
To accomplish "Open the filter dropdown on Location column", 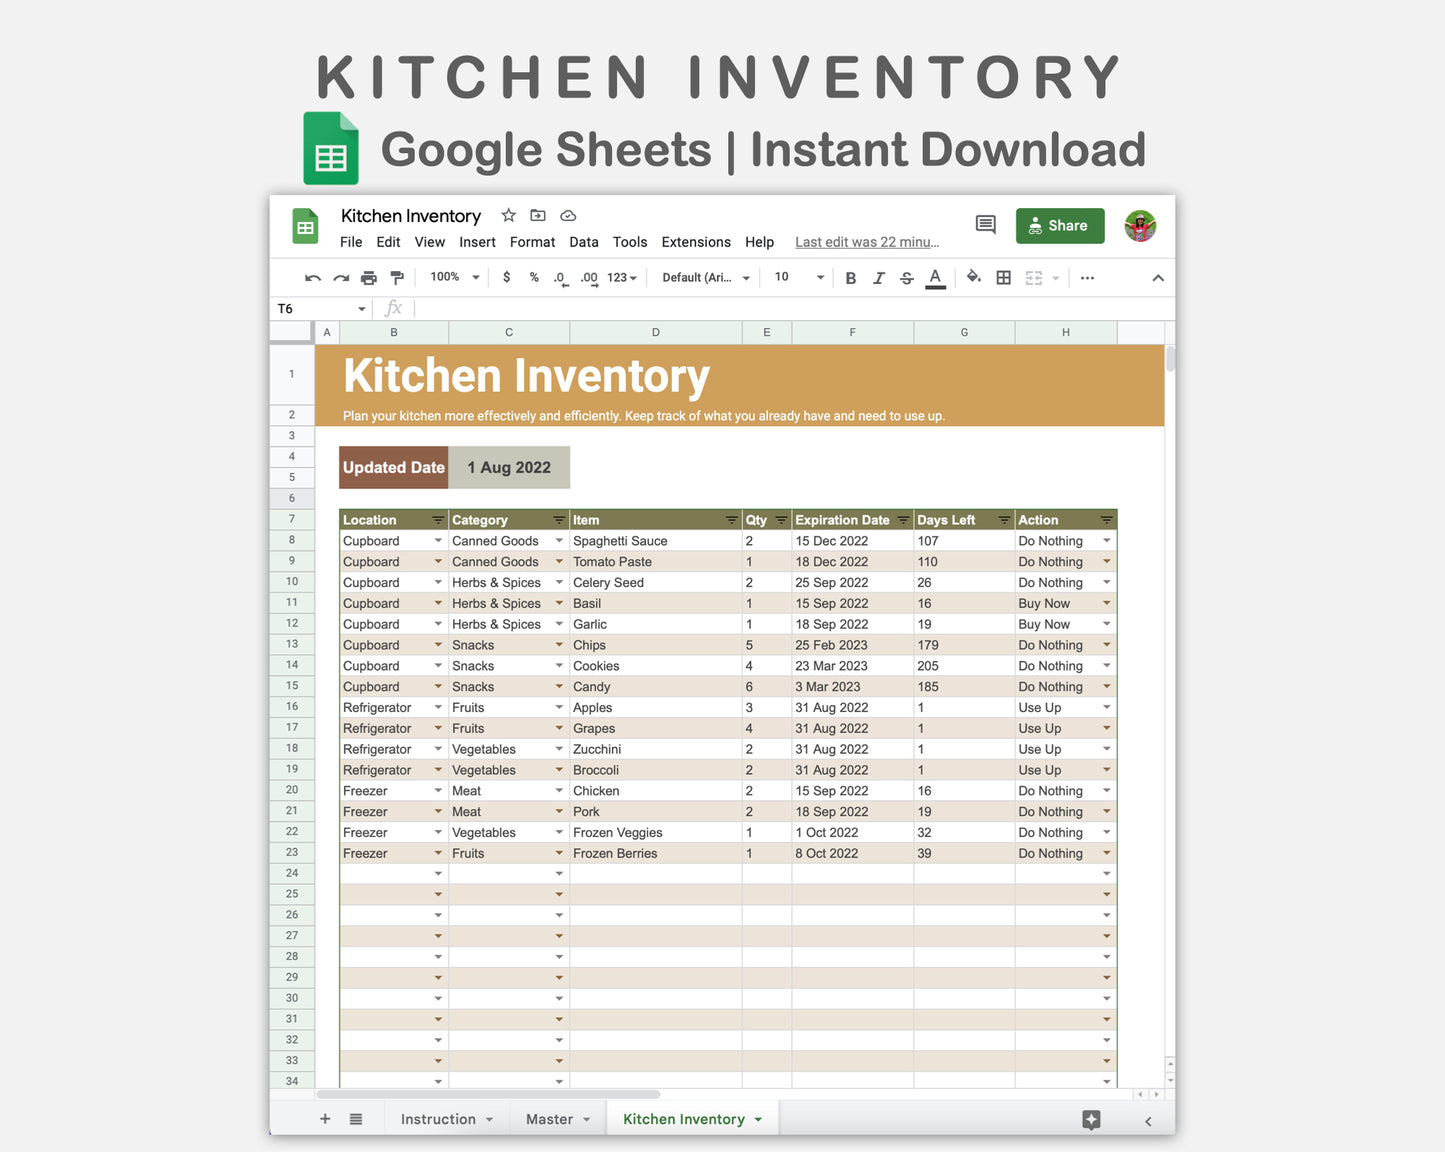I will click(437, 519).
